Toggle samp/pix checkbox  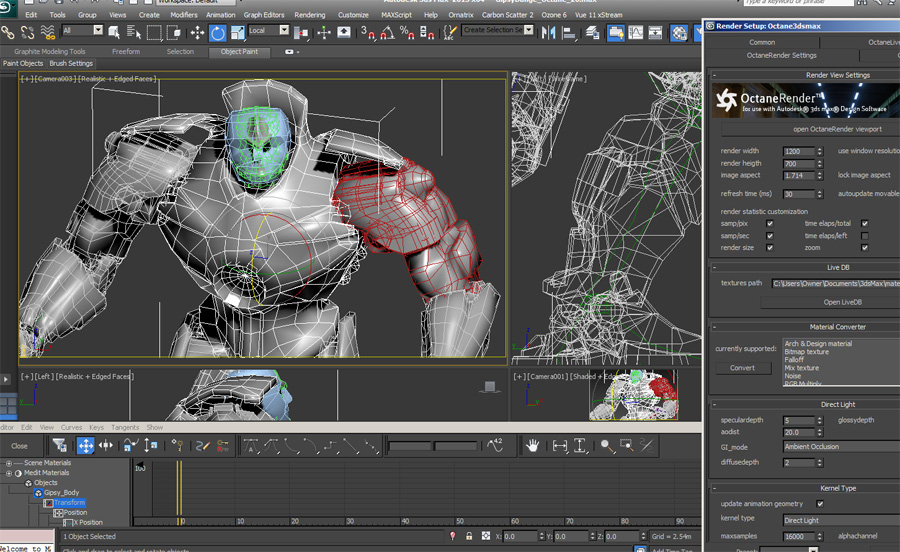[x=770, y=223]
